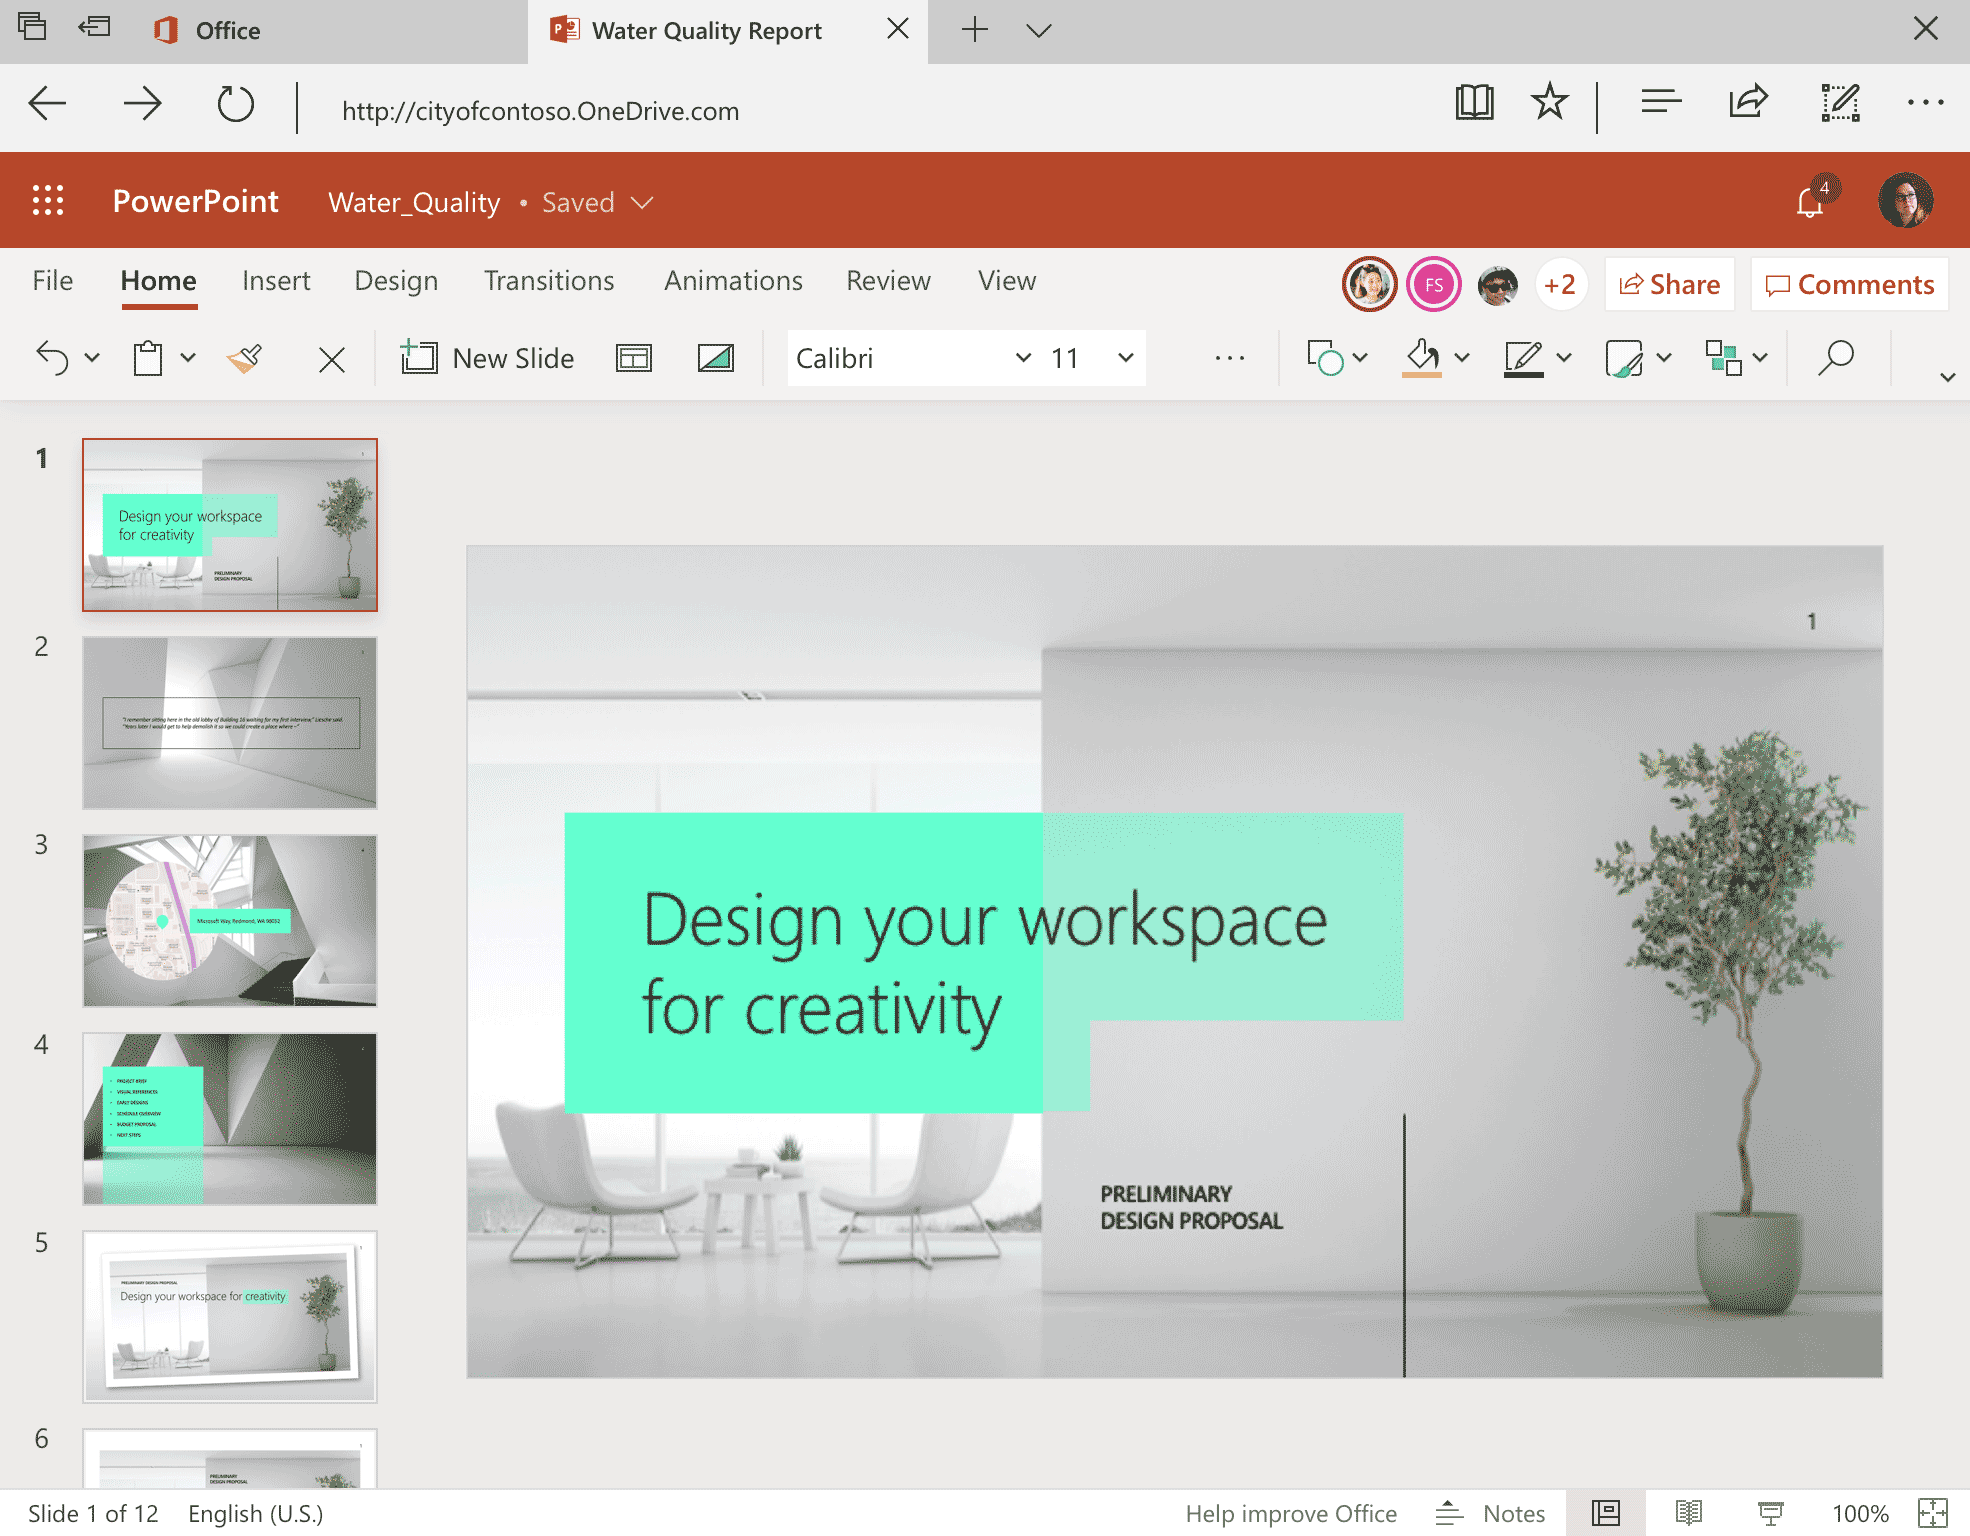Expand the Calibri font dropdown
This screenshot has height=1536, width=1970.
[x=1023, y=358]
